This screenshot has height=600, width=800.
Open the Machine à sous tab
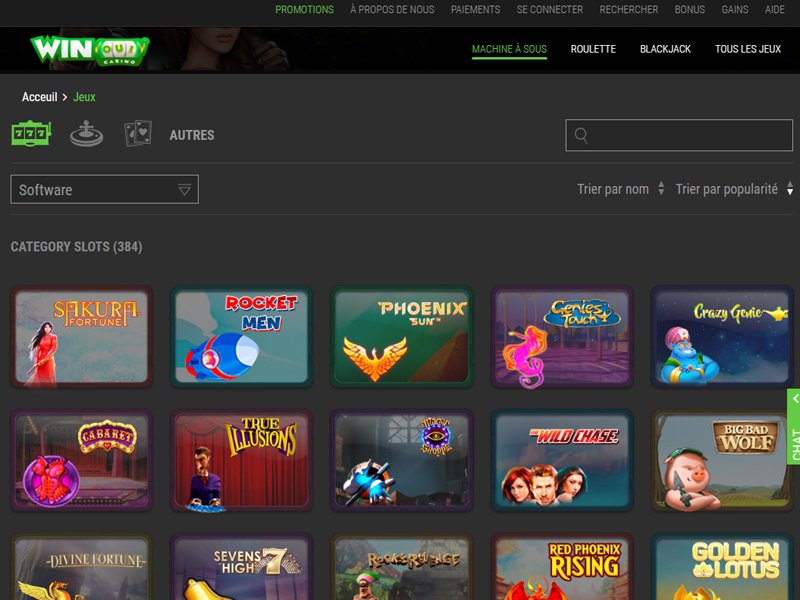[x=509, y=49]
